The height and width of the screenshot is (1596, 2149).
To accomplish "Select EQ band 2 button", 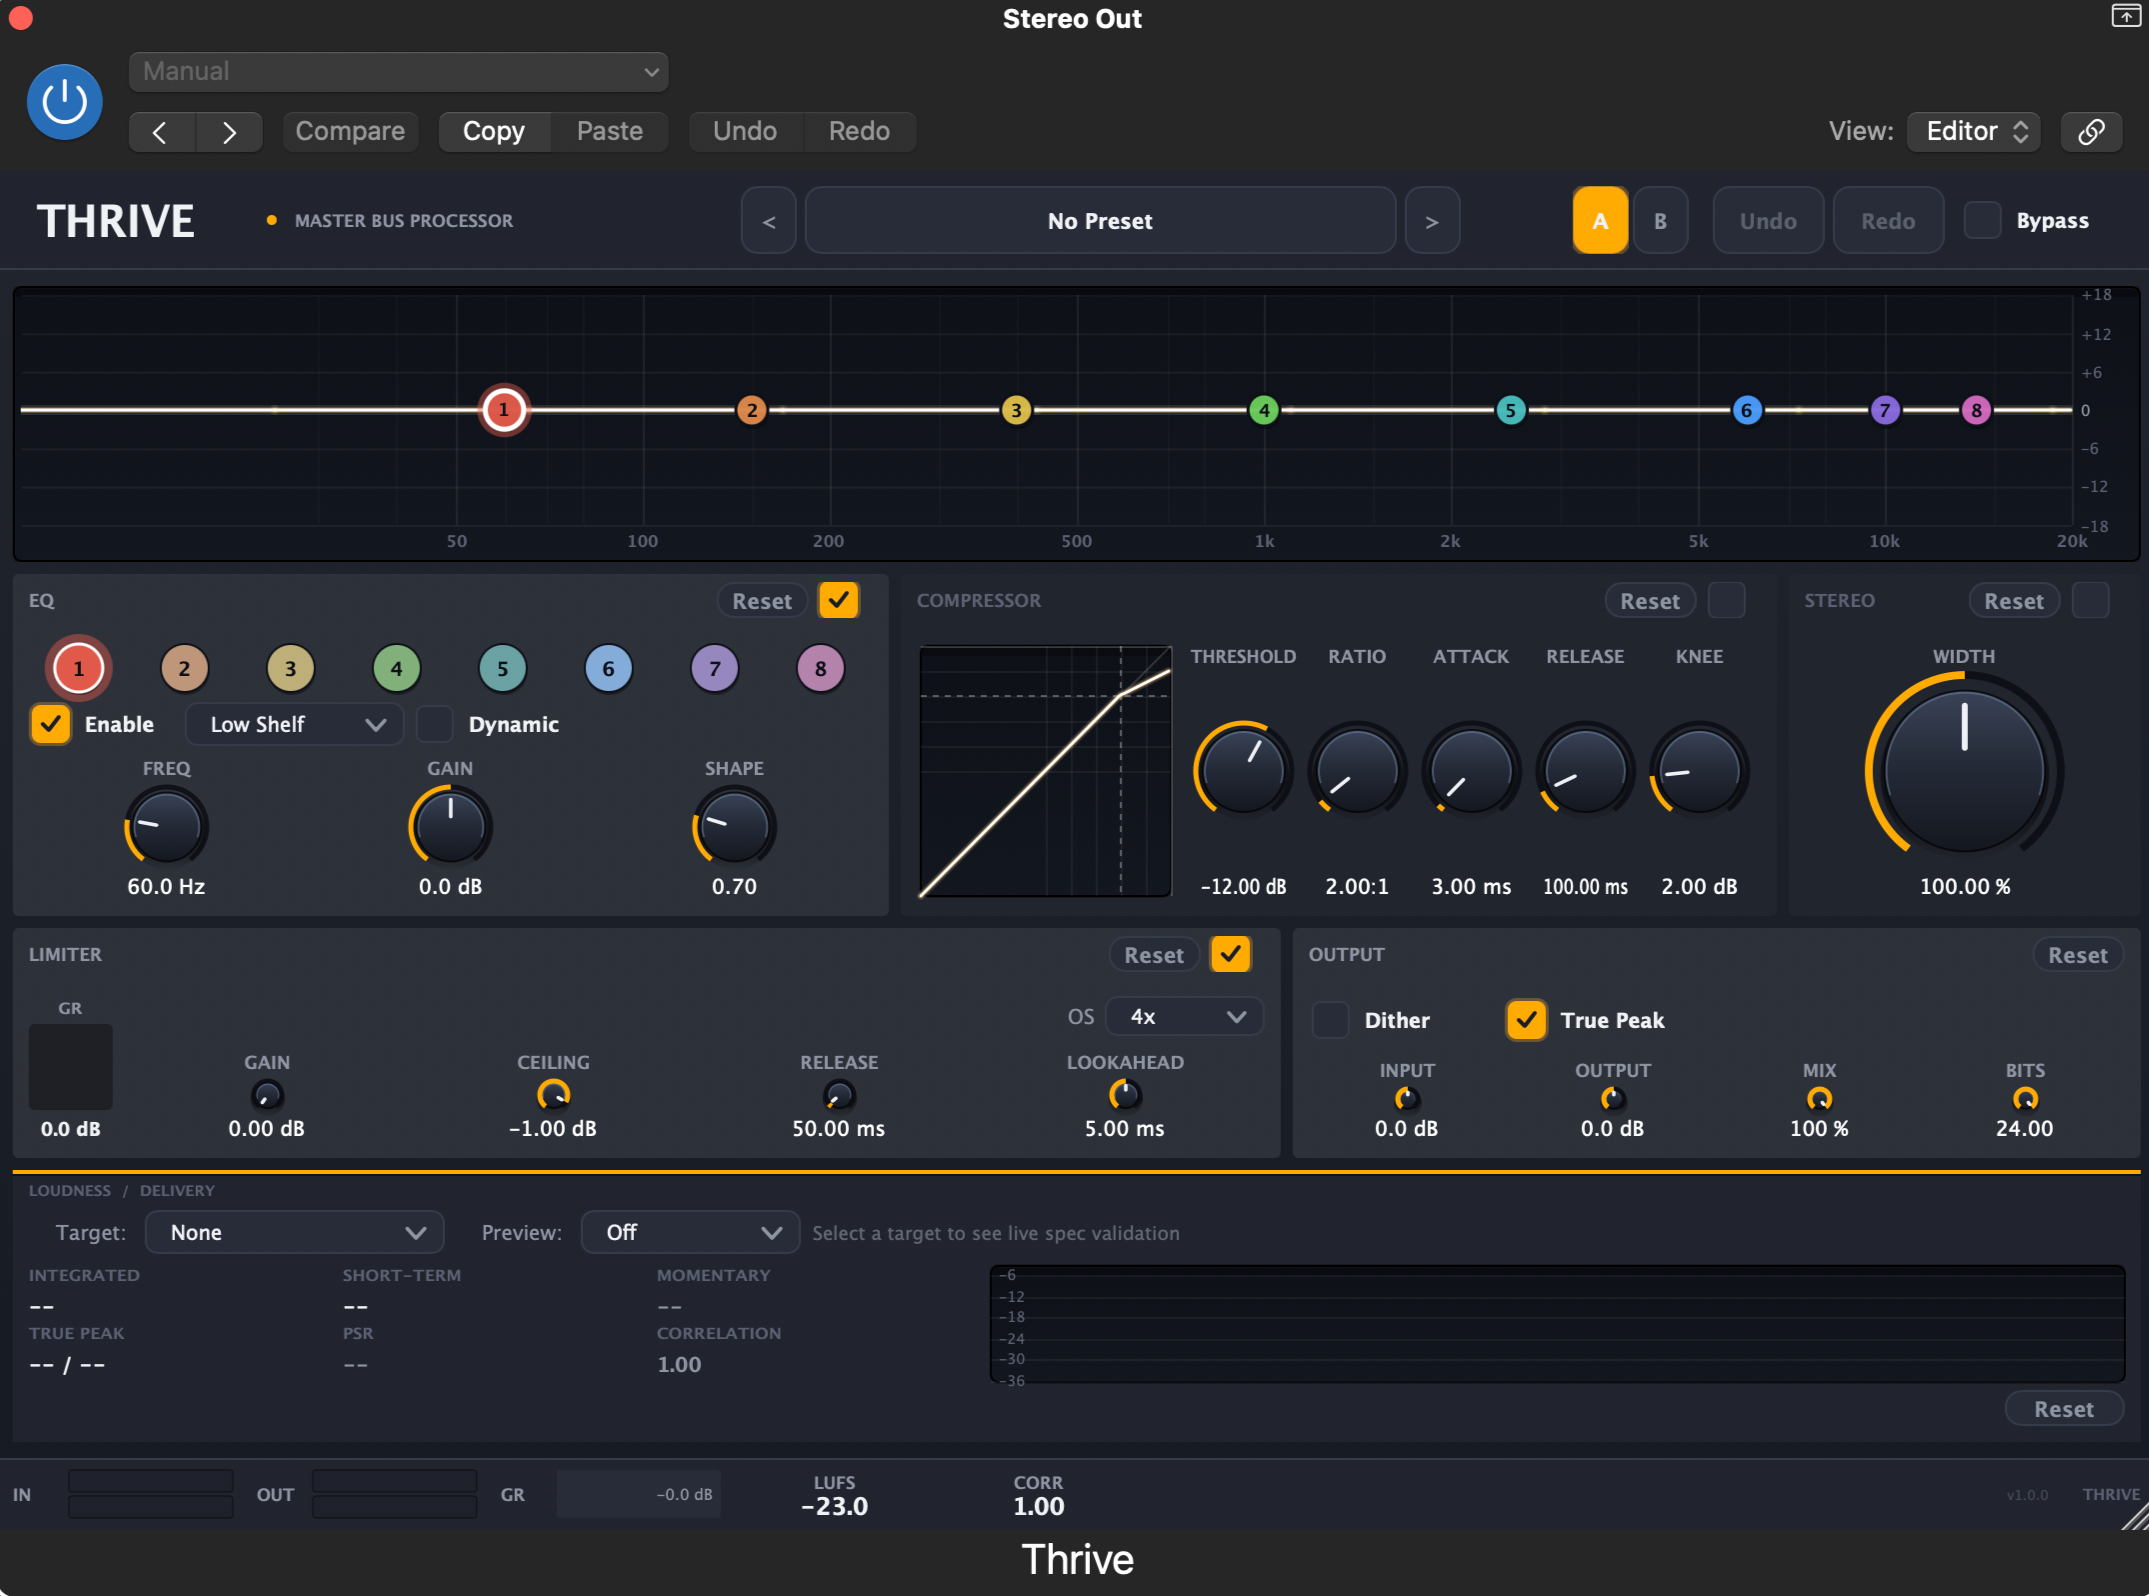I will point(184,668).
